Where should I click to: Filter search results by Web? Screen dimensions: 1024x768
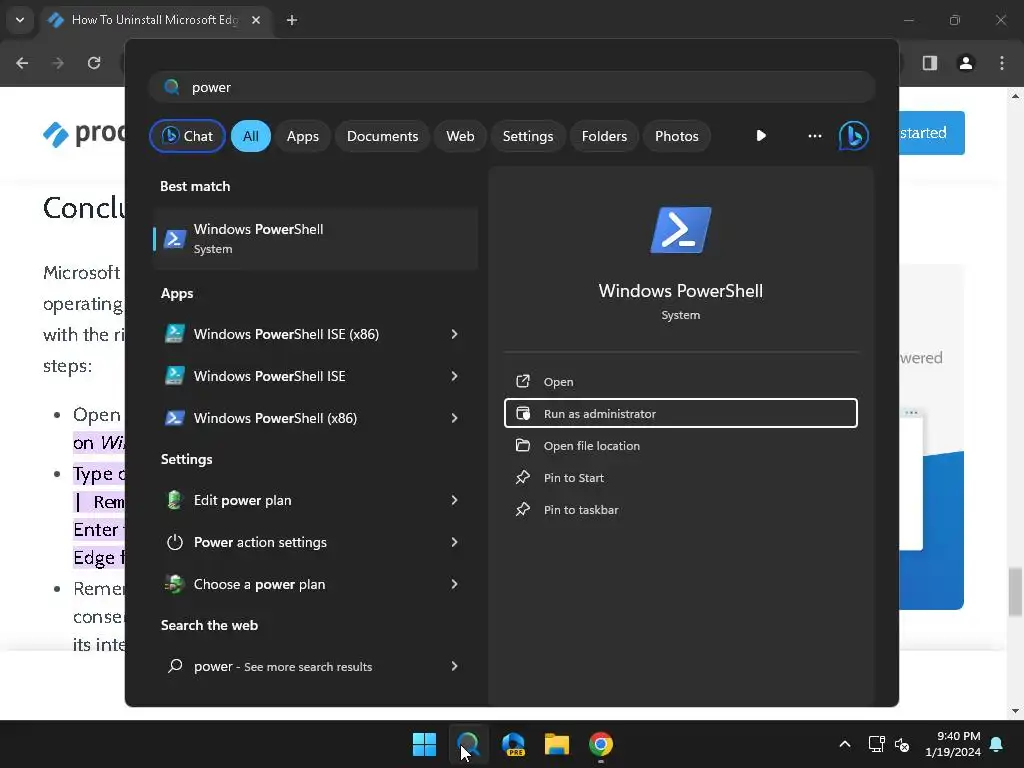pos(460,136)
